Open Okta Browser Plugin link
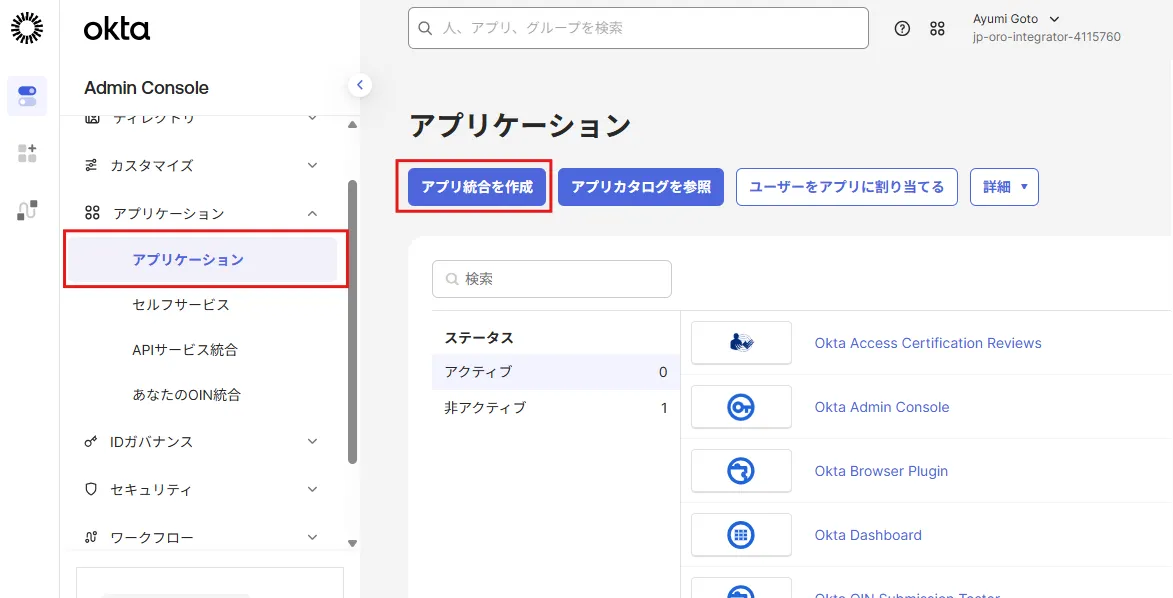This screenshot has width=1173, height=598. pyautogui.click(x=880, y=471)
